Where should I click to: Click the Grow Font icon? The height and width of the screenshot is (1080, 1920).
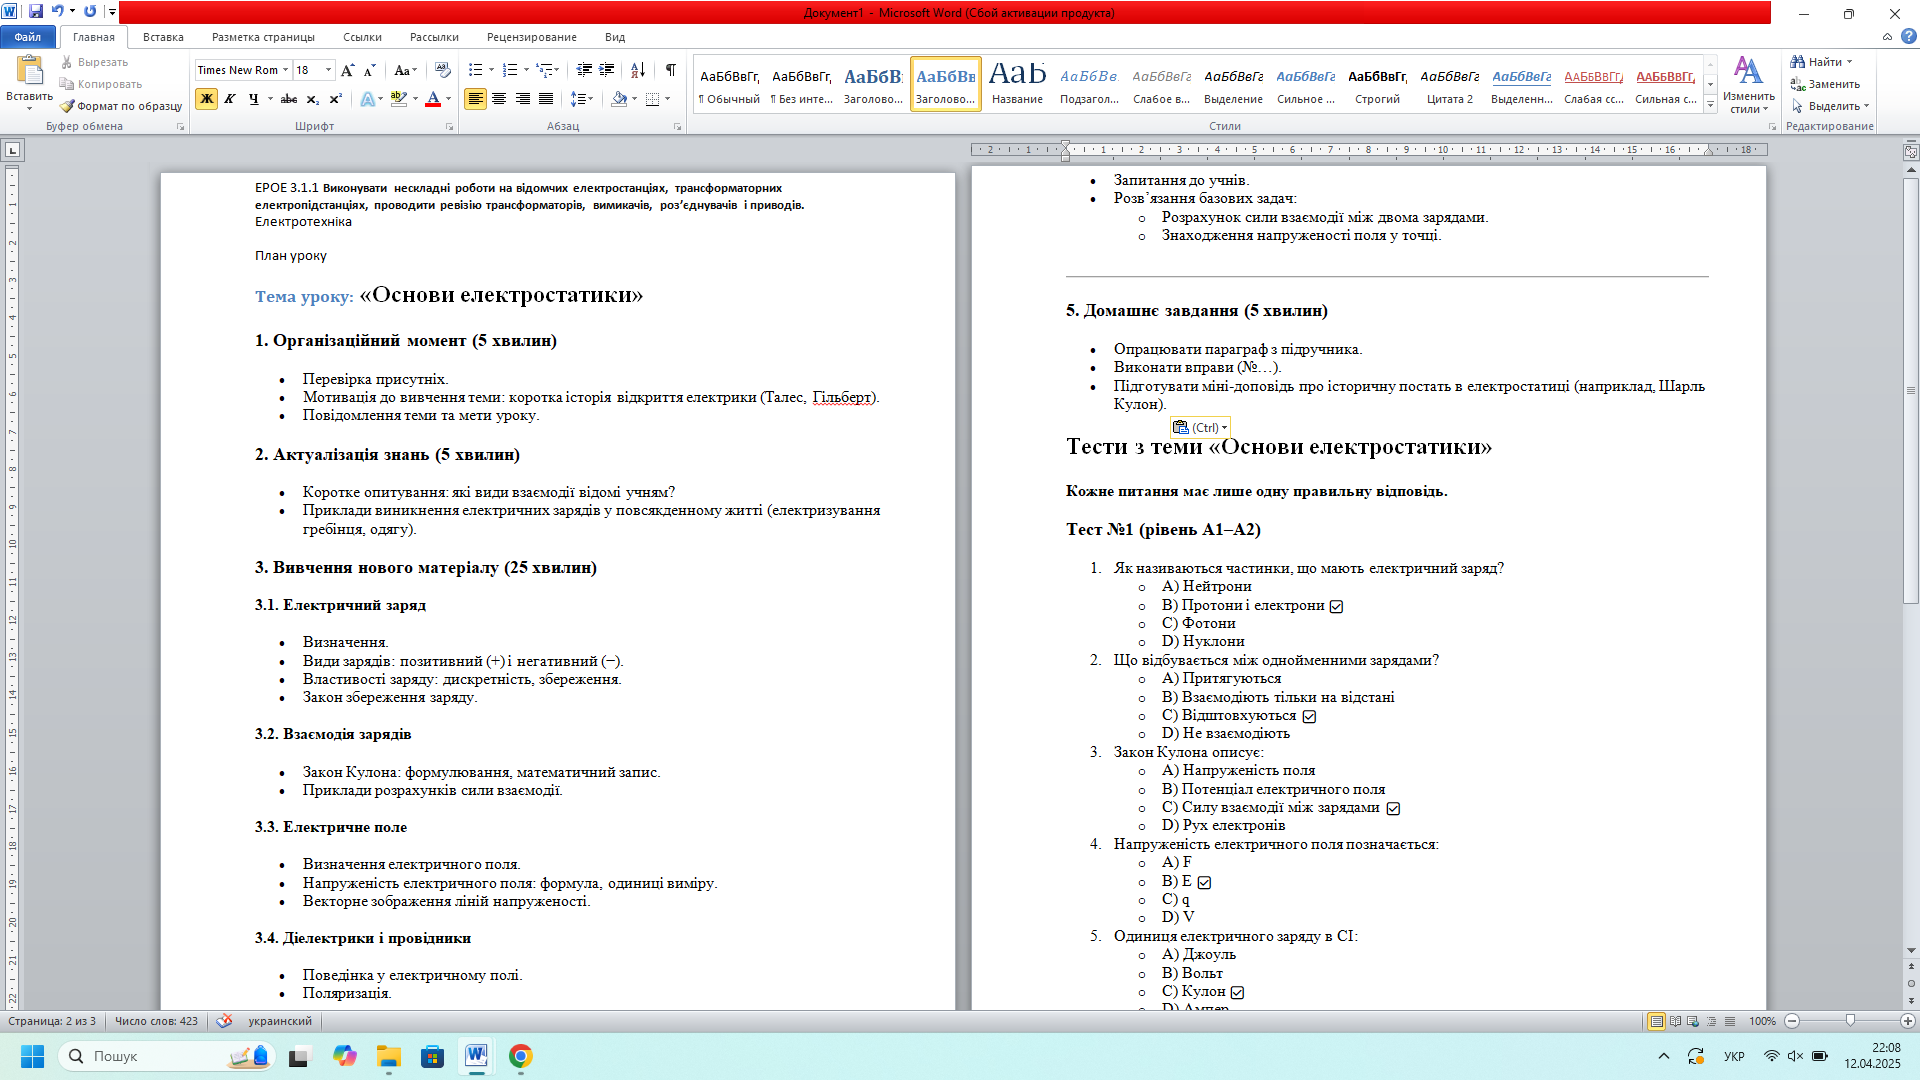[347, 70]
